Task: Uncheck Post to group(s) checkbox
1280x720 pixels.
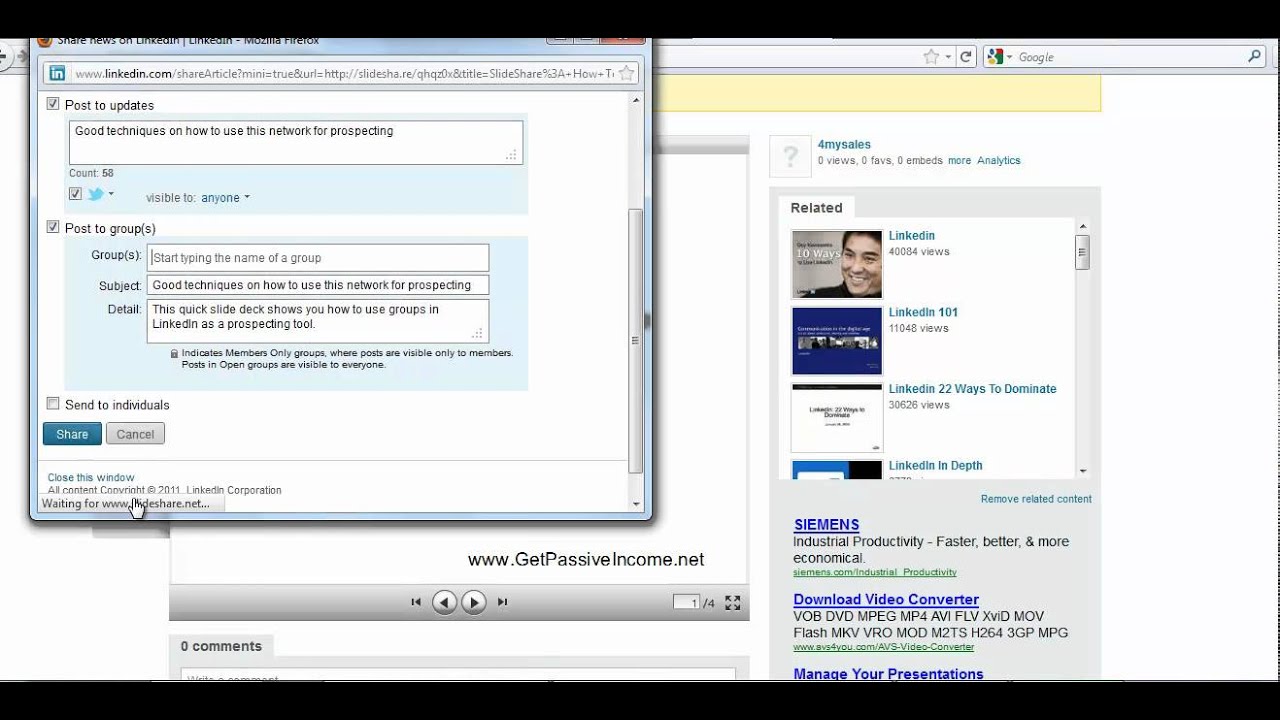Action: point(53,227)
